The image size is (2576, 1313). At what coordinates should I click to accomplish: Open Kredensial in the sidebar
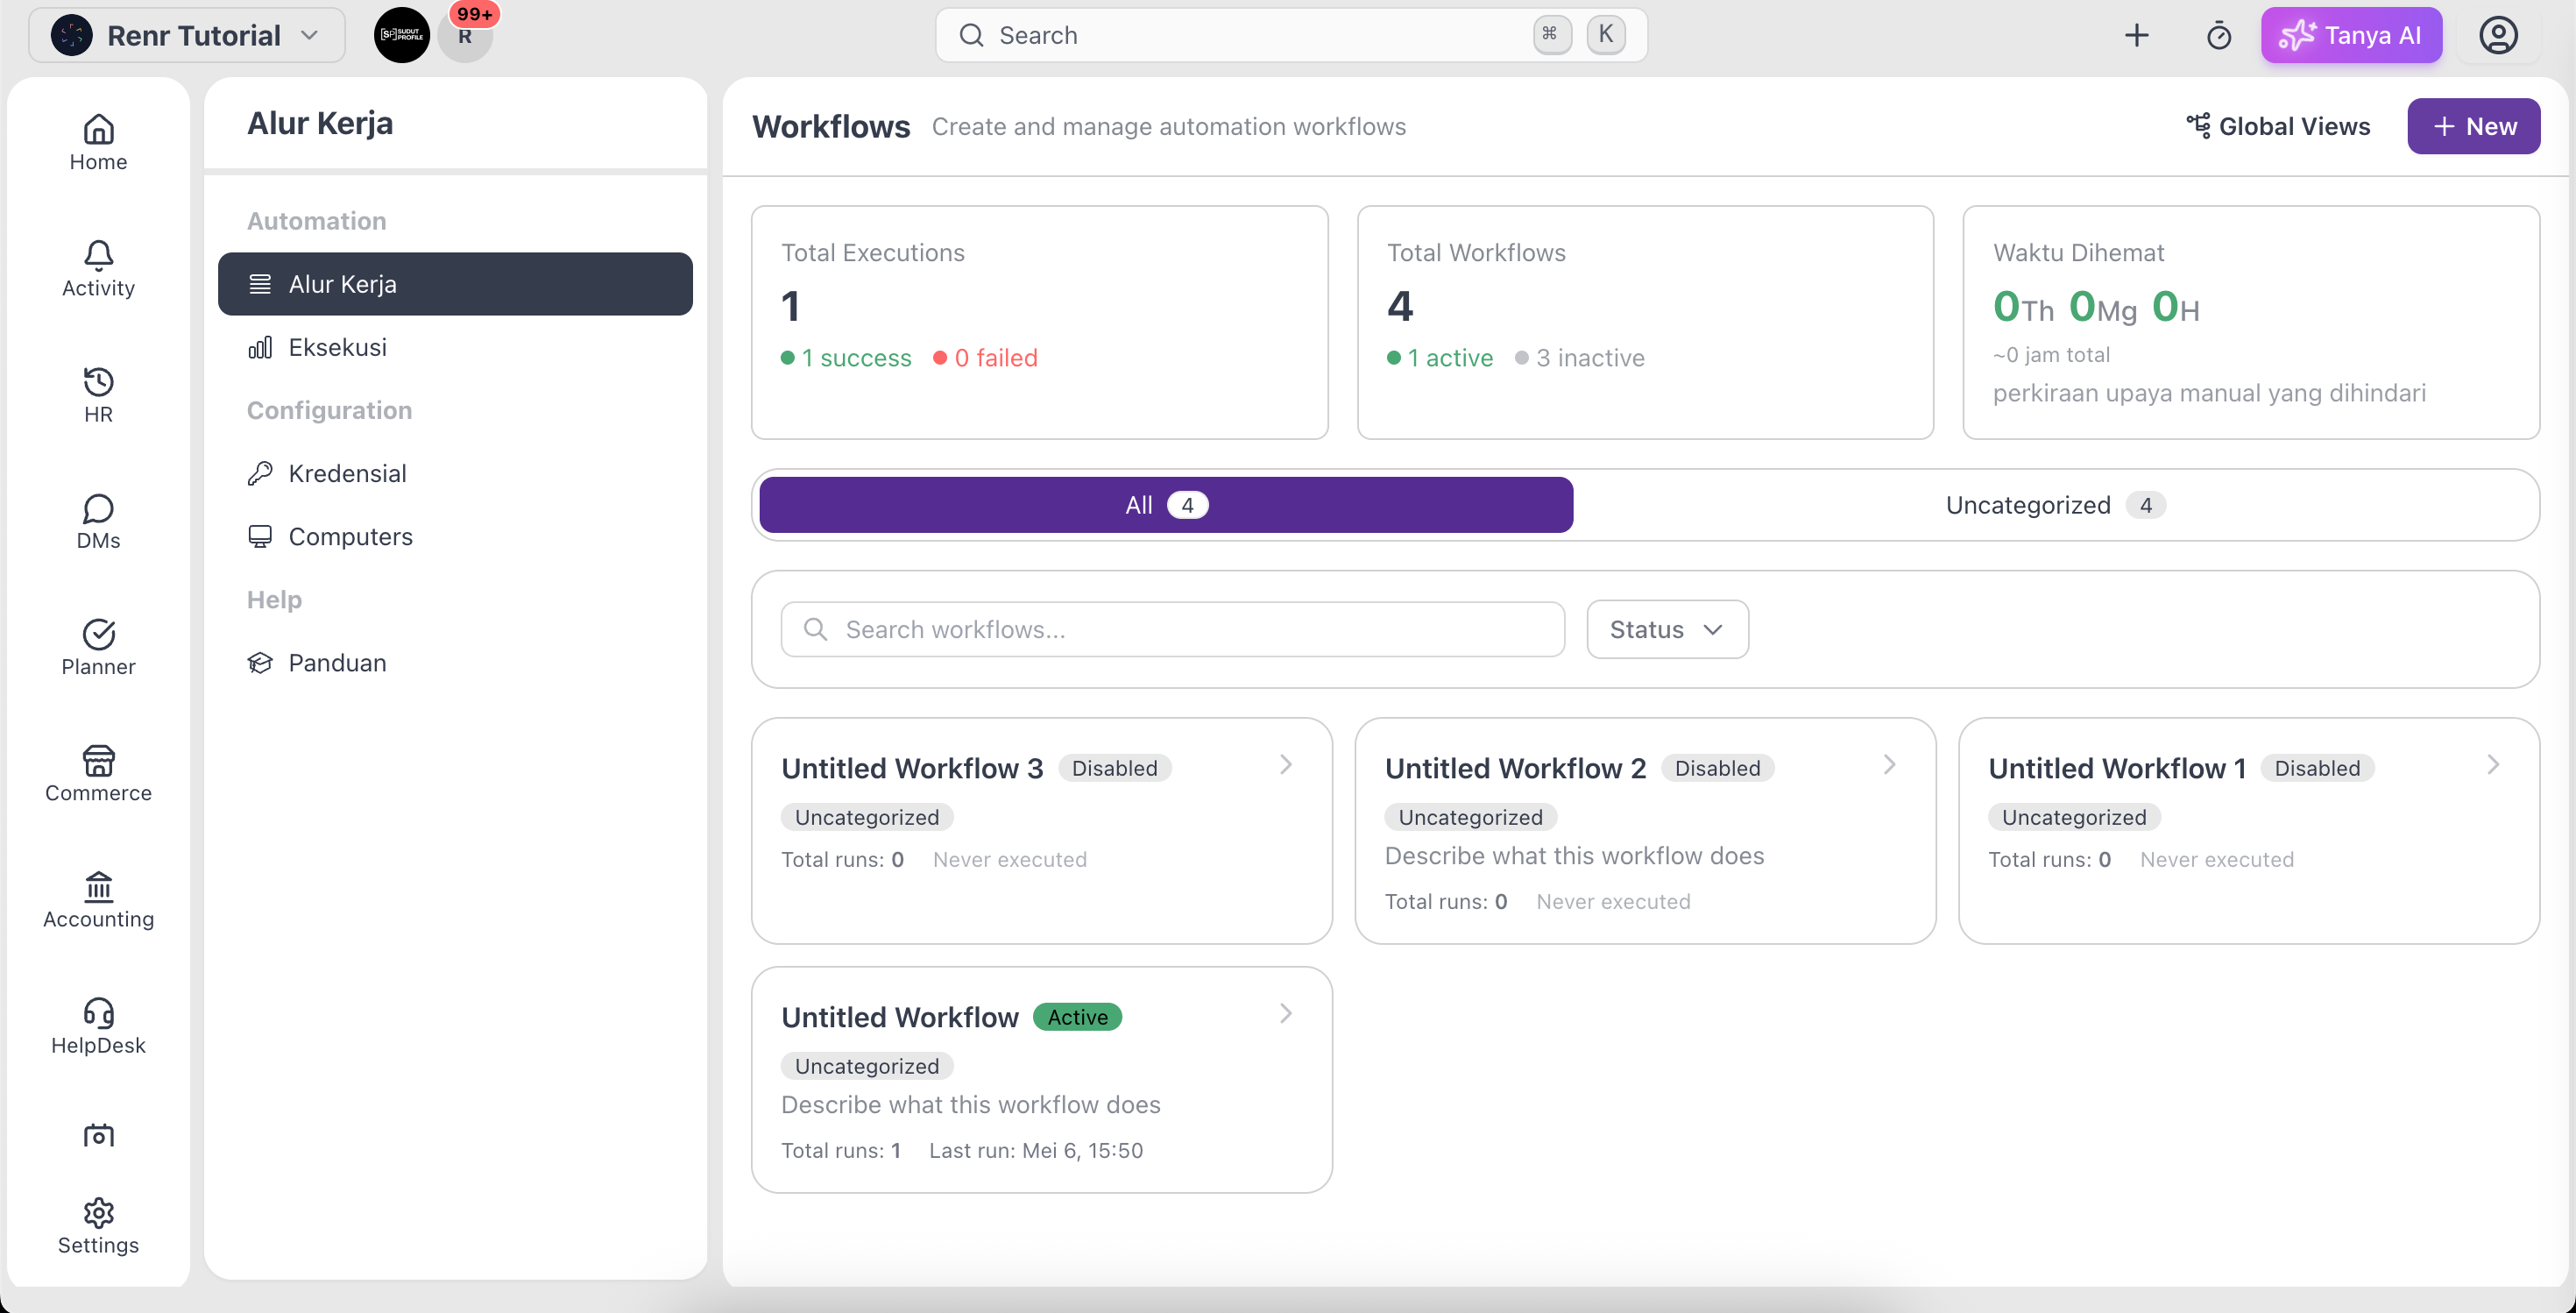point(455,473)
